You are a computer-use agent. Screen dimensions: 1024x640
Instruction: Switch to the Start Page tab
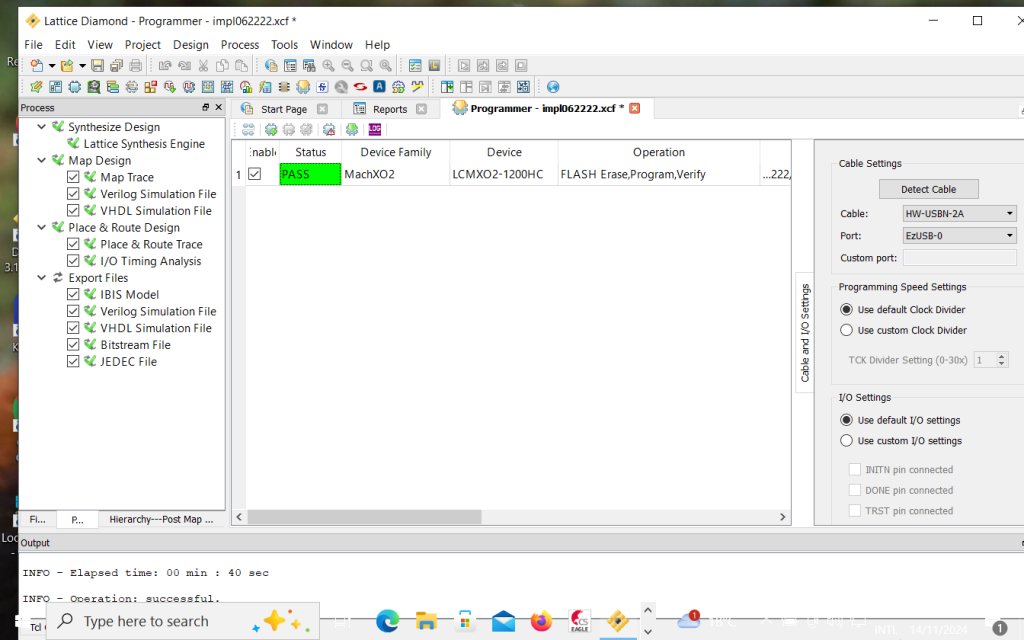click(283, 109)
